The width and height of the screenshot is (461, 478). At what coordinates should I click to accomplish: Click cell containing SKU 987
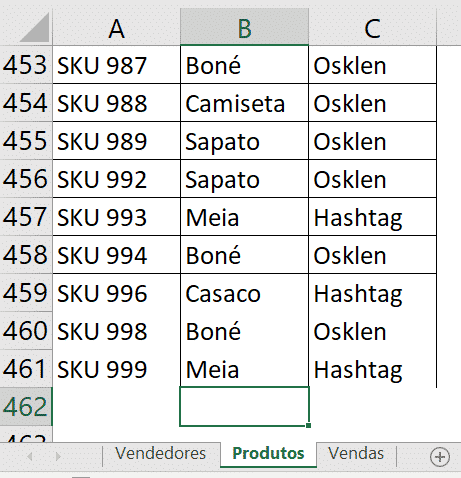[116, 65]
